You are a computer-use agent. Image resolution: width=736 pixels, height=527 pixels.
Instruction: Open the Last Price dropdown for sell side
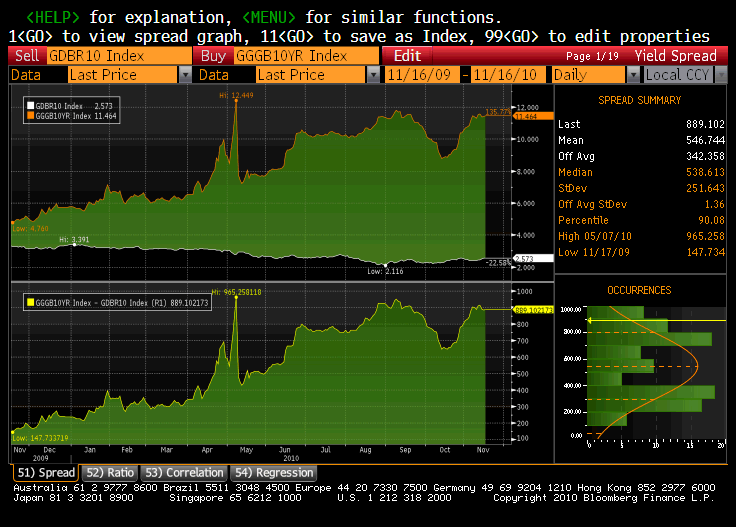pos(185,75)
